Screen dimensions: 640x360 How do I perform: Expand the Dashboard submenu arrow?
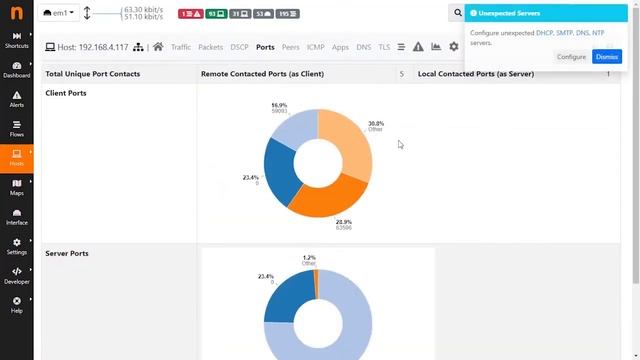click(31, 64)
